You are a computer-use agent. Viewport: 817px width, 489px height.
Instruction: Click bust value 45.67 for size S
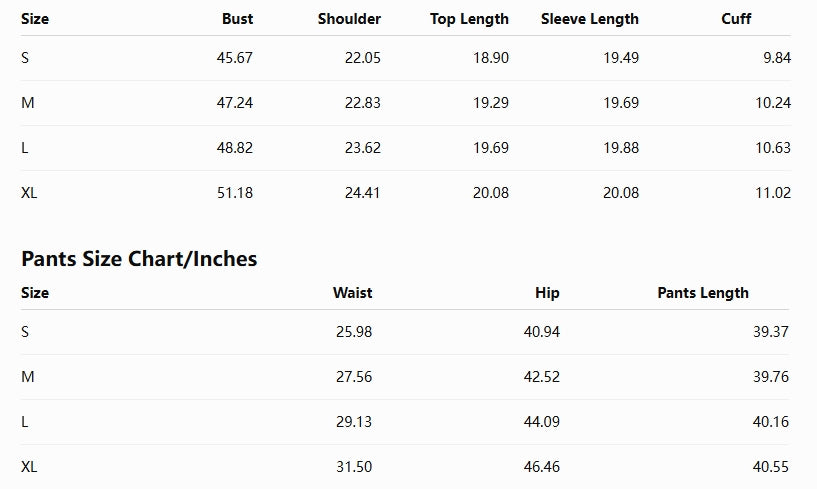click(x=234, y=57)
